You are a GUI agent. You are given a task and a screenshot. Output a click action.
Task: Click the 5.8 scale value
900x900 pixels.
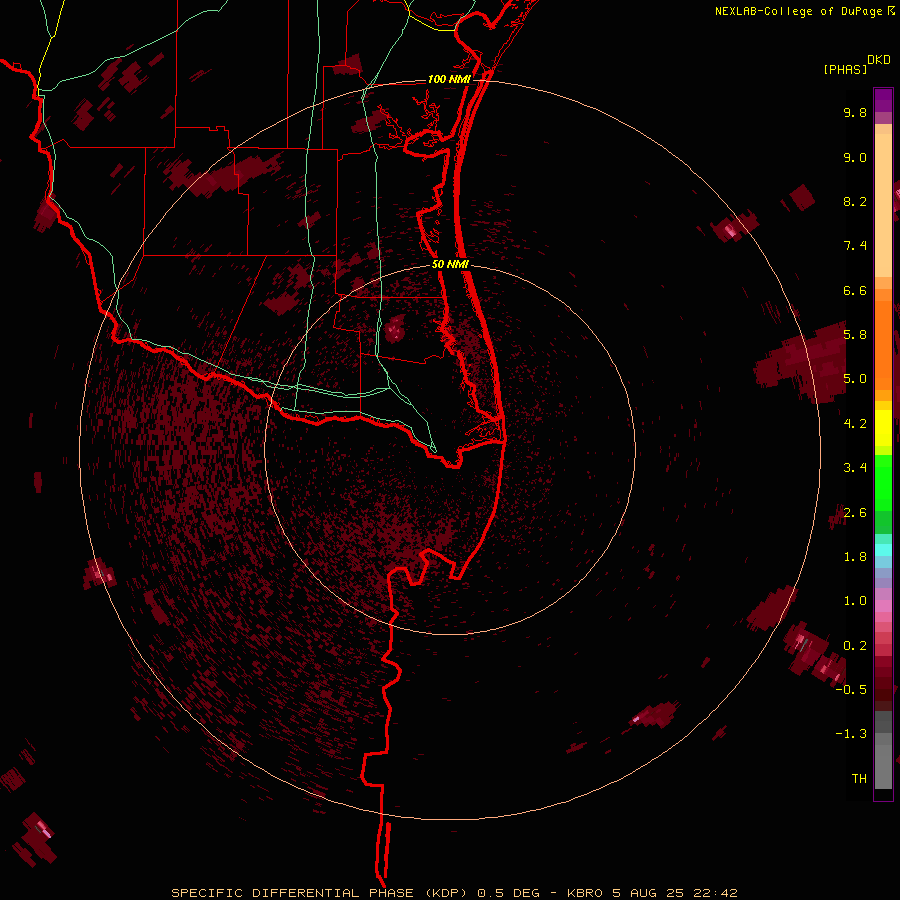[855, 335]
